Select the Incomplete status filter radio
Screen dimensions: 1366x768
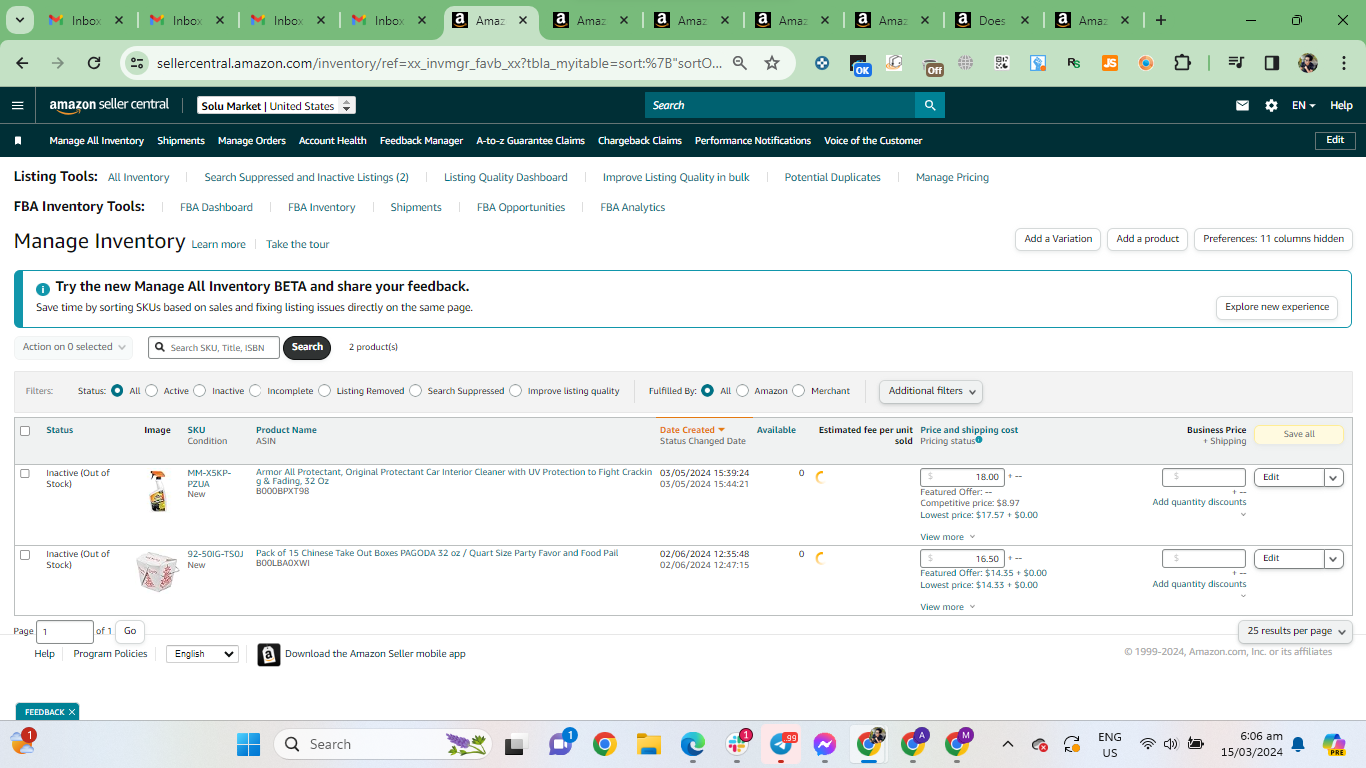pyautogui.click(x=256, y=391)
